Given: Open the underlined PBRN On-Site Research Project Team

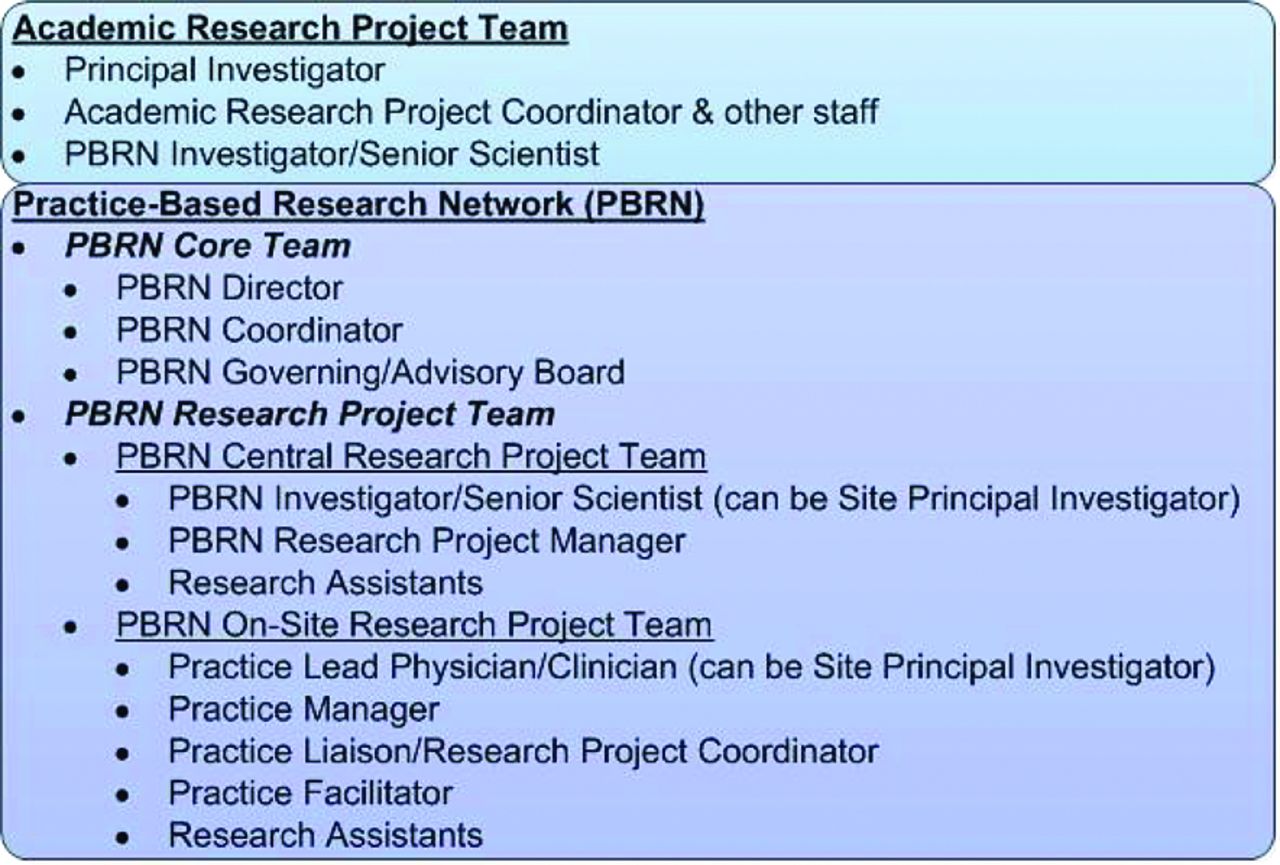Looking at the screenshot, I should click(x=414, y=624).
